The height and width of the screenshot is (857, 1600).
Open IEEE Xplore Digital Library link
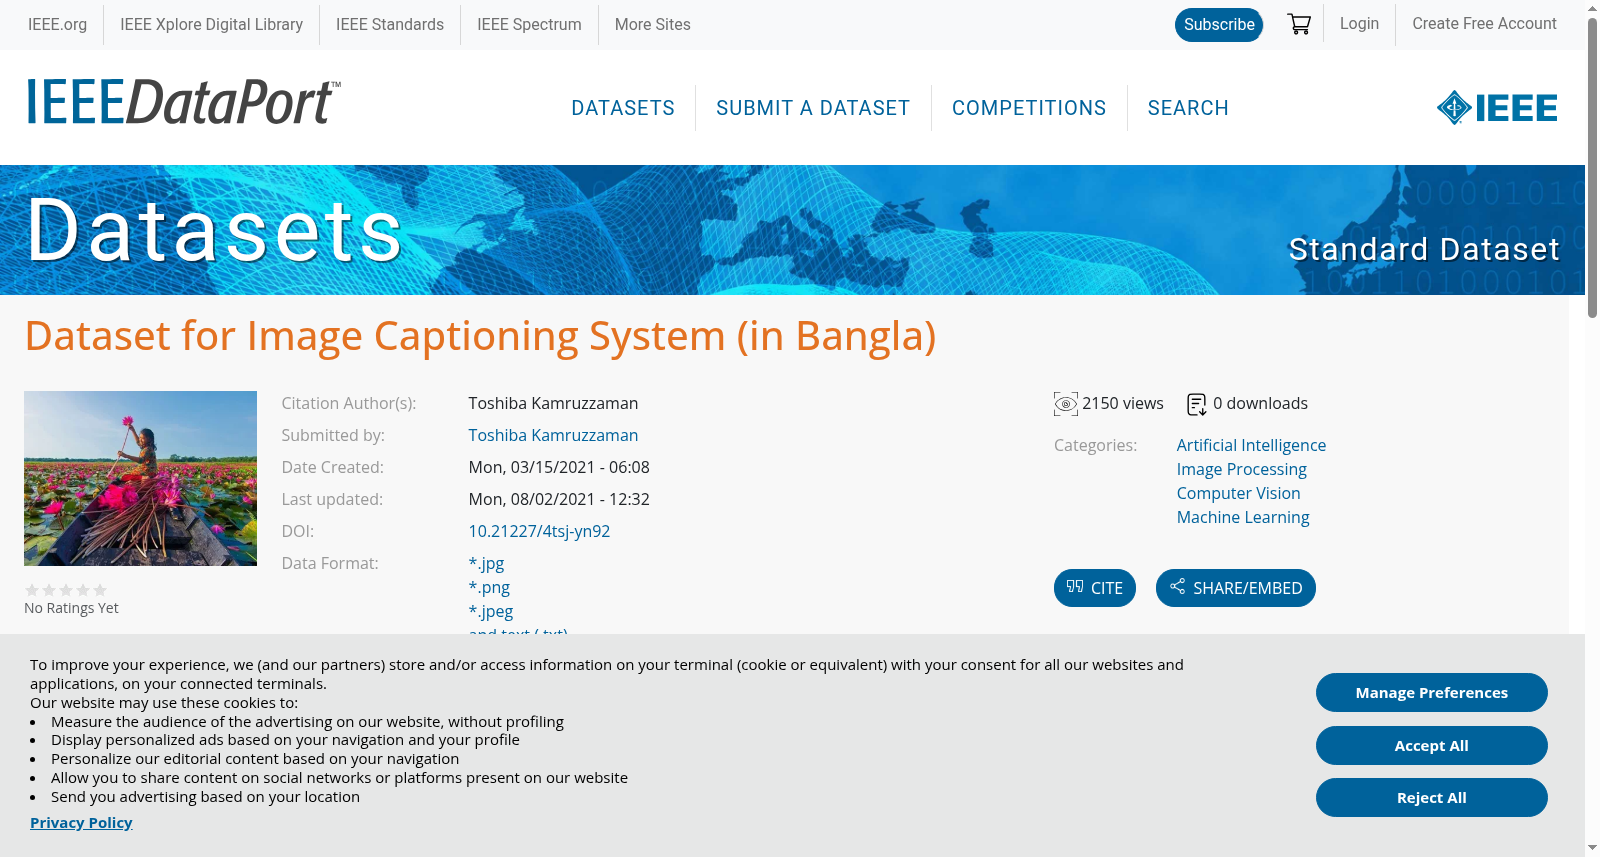211,25
